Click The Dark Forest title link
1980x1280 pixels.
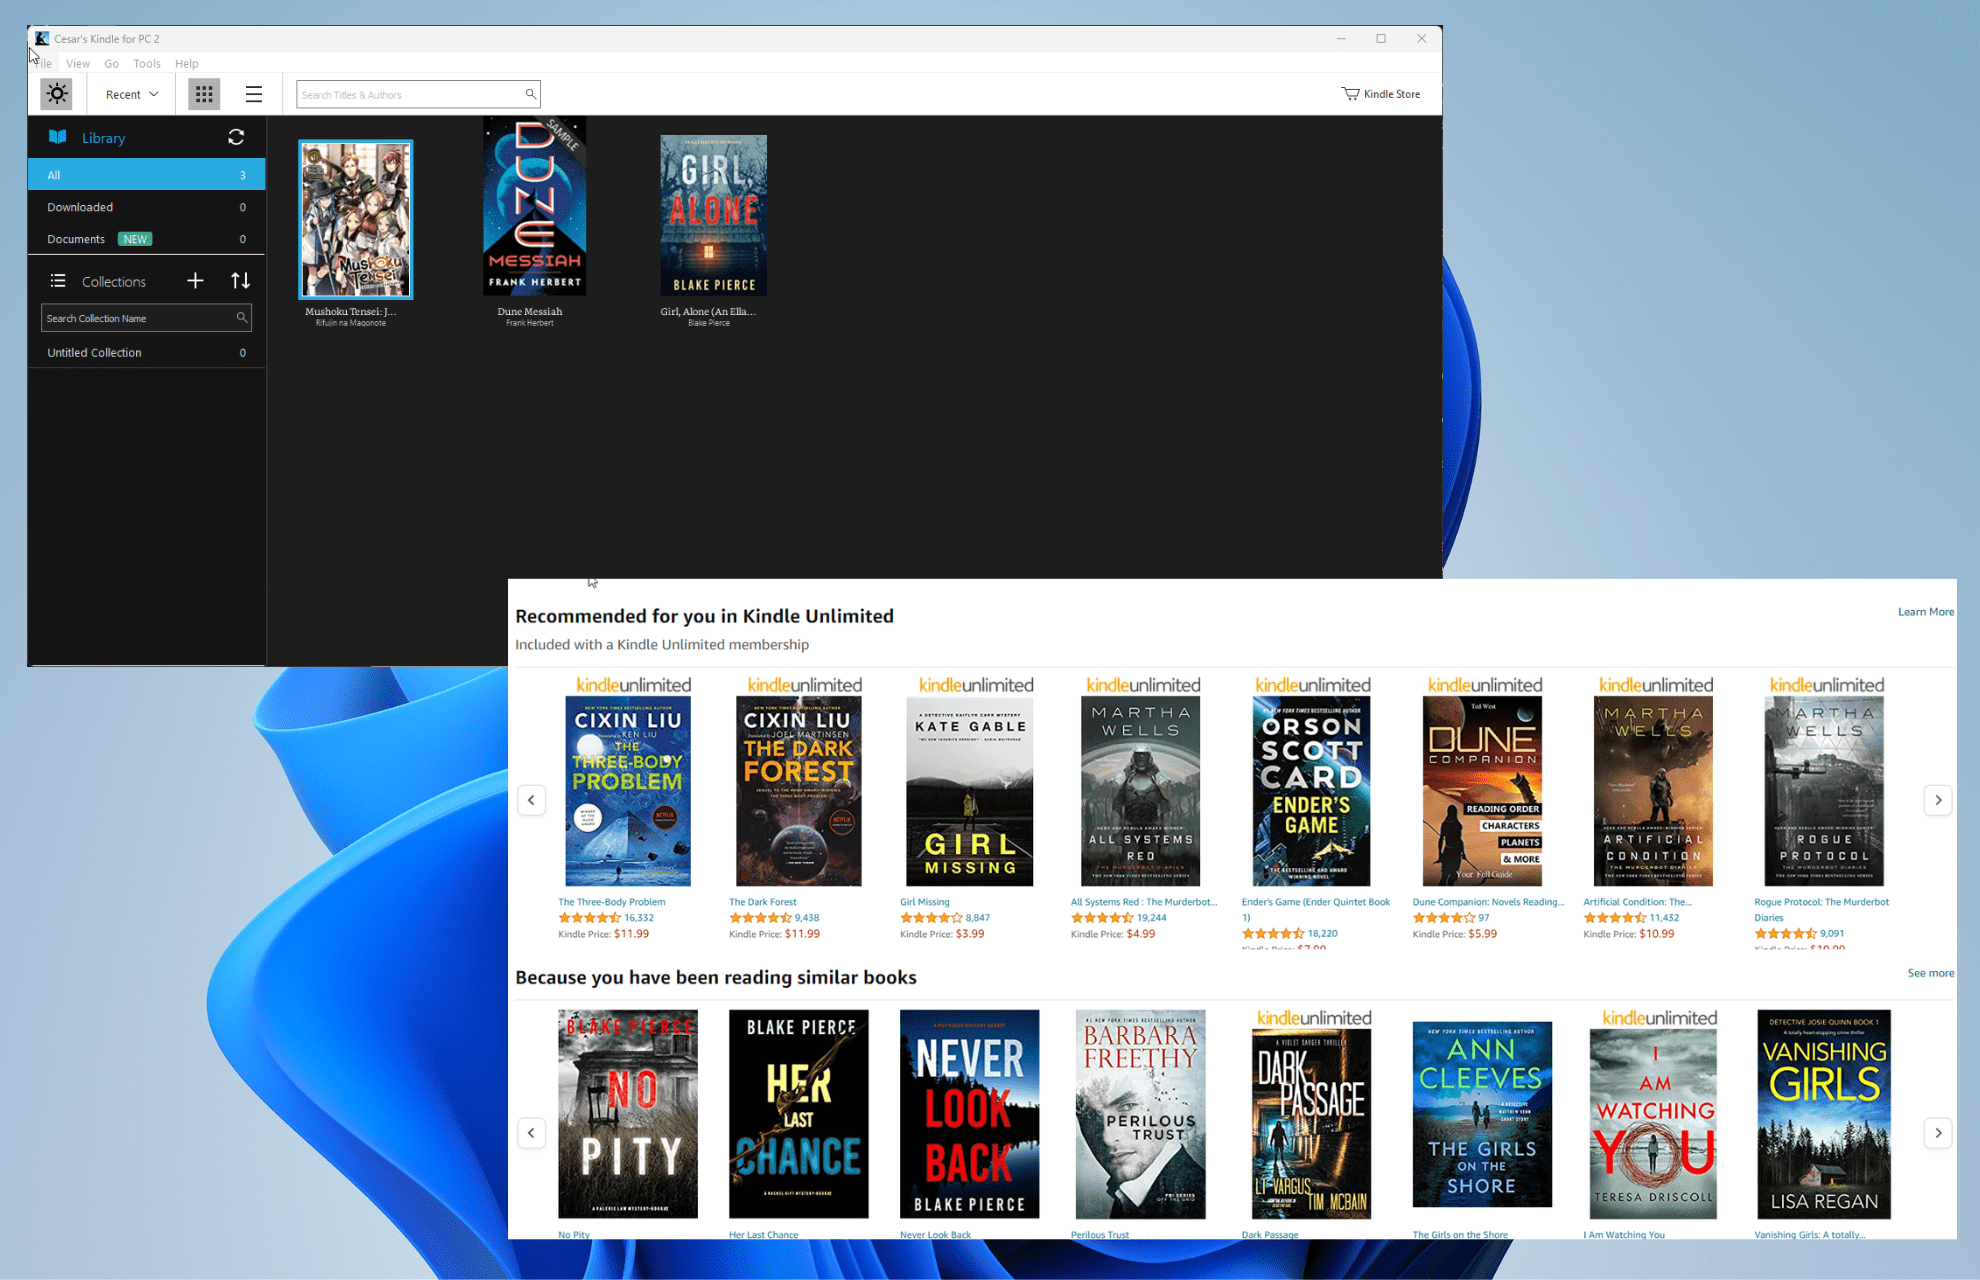763,902
